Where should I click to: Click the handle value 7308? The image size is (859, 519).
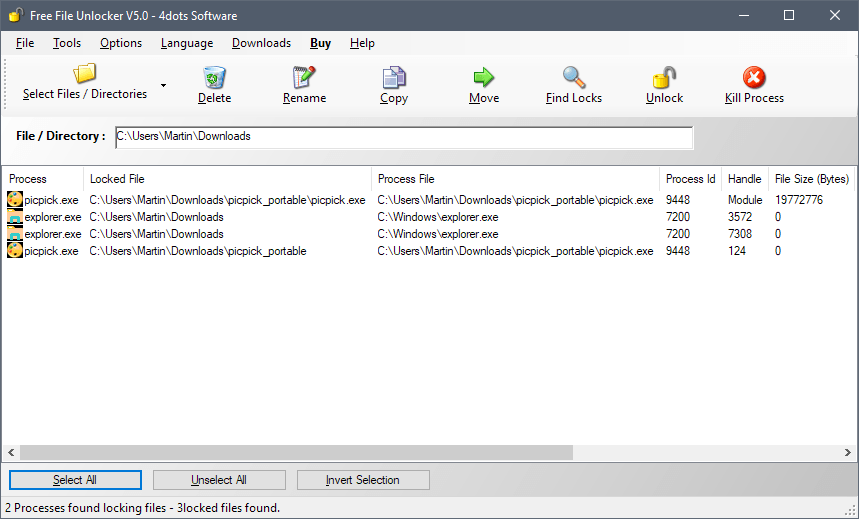point(740,234)
